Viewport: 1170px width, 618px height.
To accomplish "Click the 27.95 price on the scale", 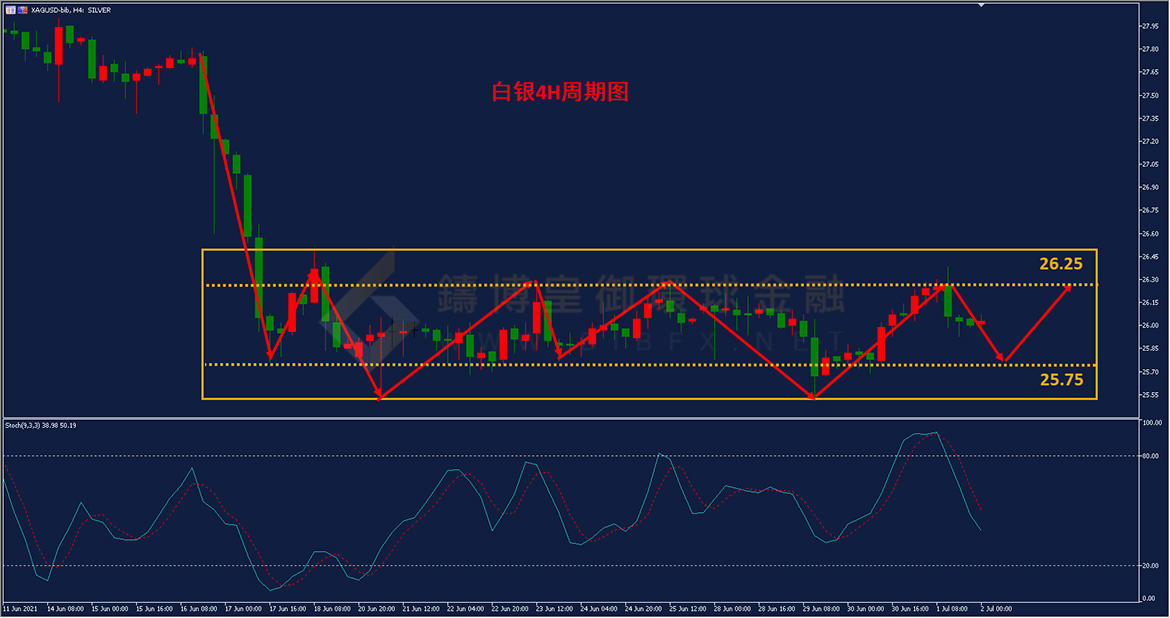I will point(1151,26).
